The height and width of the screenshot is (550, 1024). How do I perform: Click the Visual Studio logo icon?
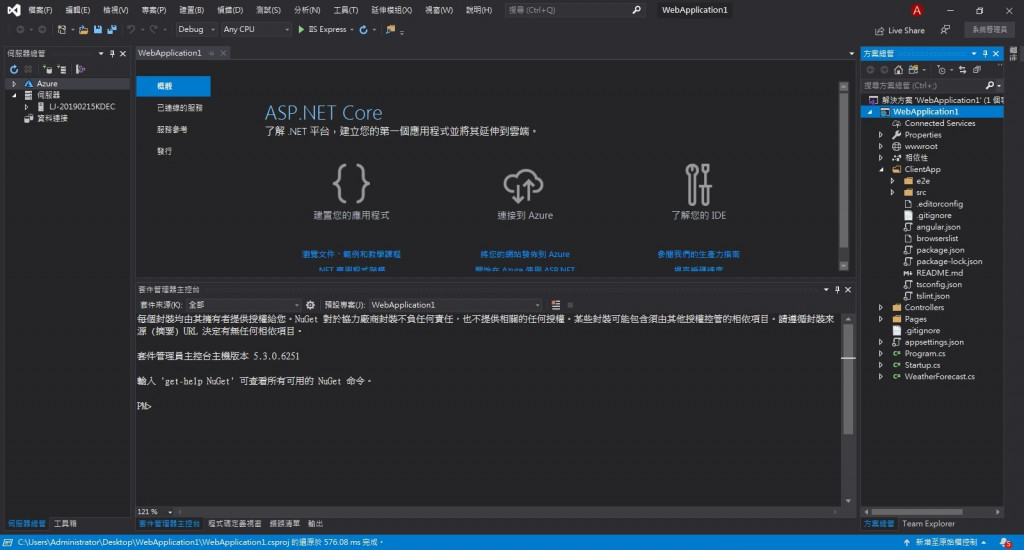point(13,10)
